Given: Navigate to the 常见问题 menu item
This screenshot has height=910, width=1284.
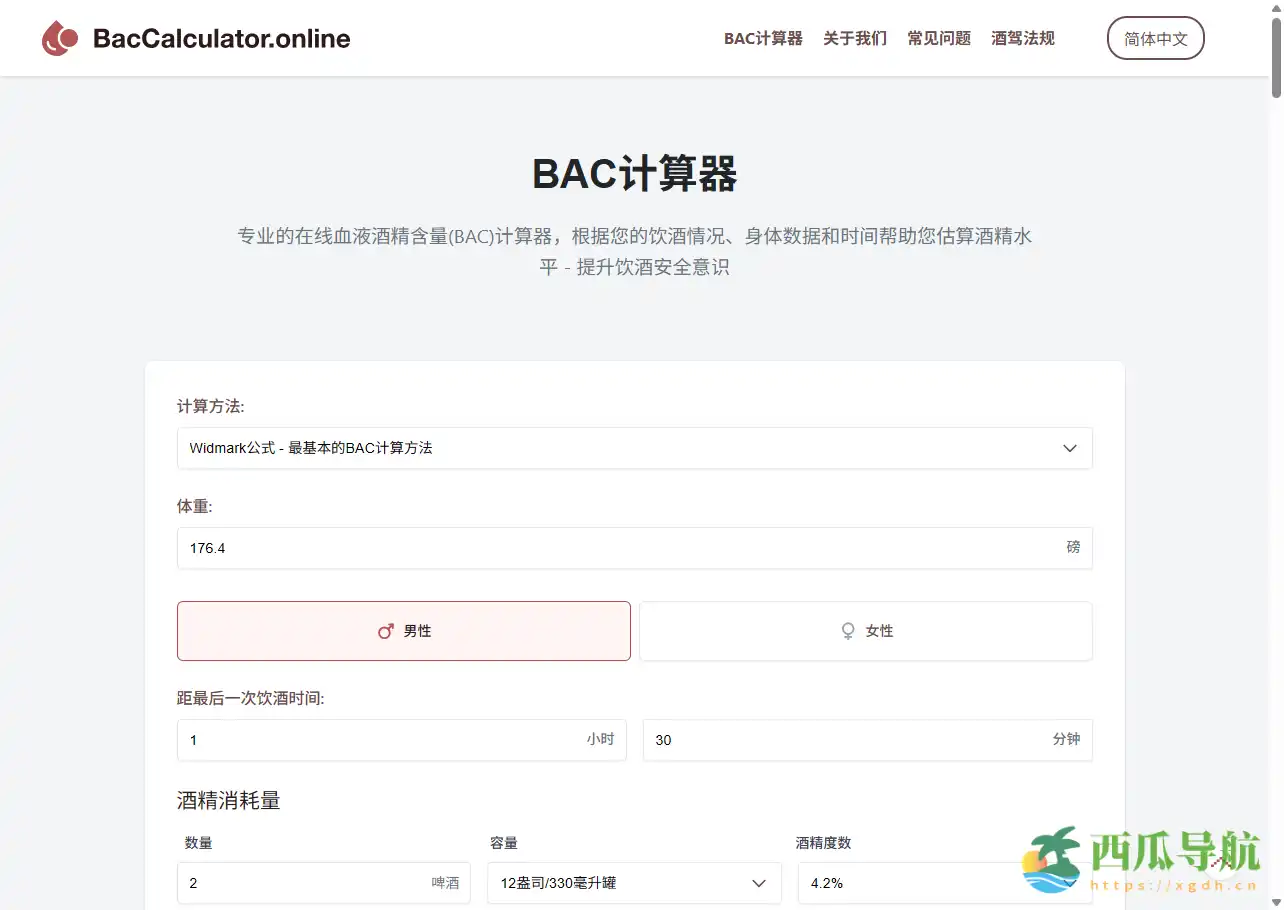Looking at the screenshot, I should (938, 38).
